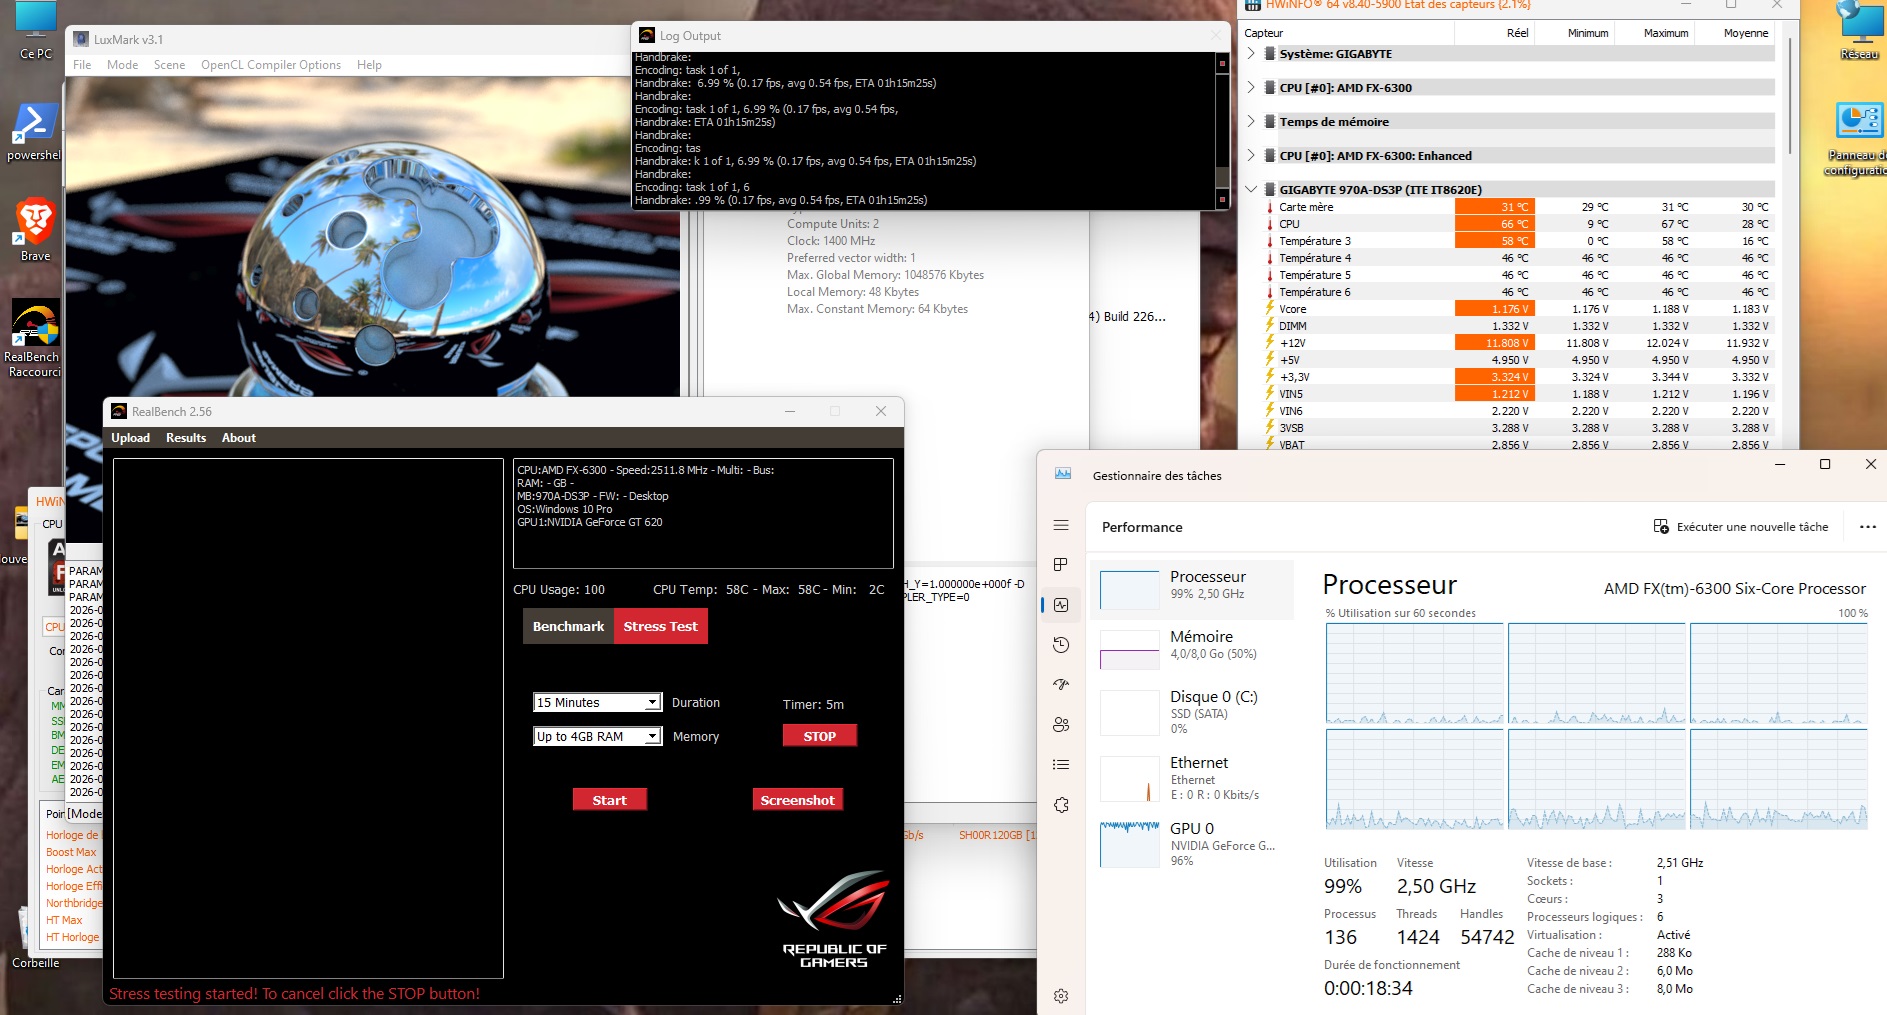Viewport: 1887px width, 1015px height.
Task: Open the App history view in Task Manager
Action: click(1060, 645)
